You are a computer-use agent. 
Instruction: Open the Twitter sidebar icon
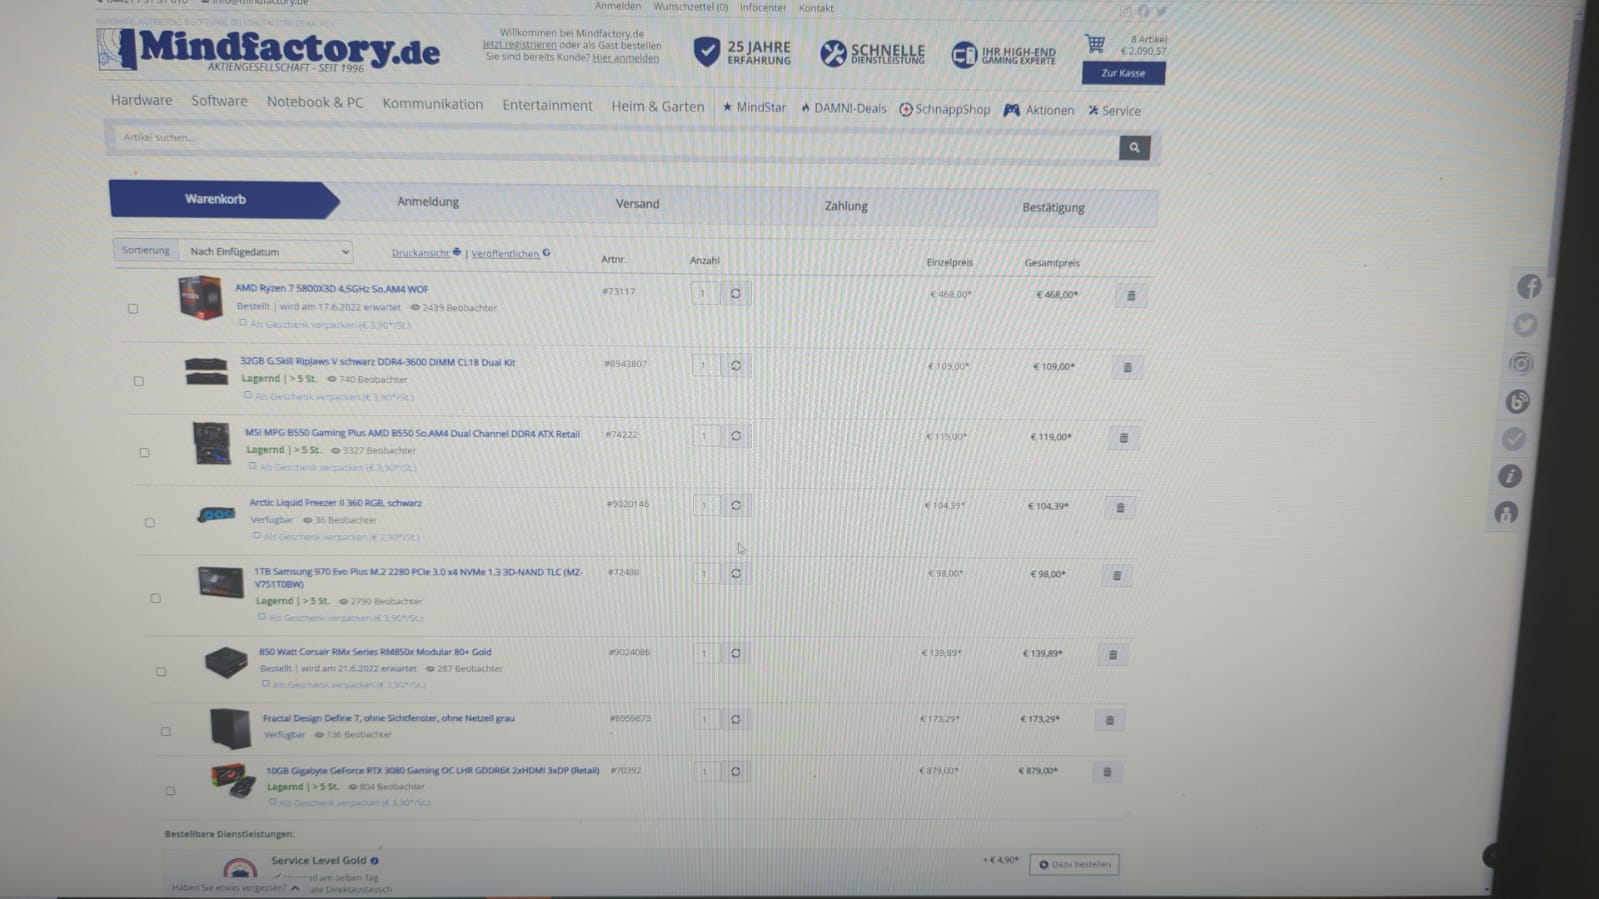point(1525,325)
